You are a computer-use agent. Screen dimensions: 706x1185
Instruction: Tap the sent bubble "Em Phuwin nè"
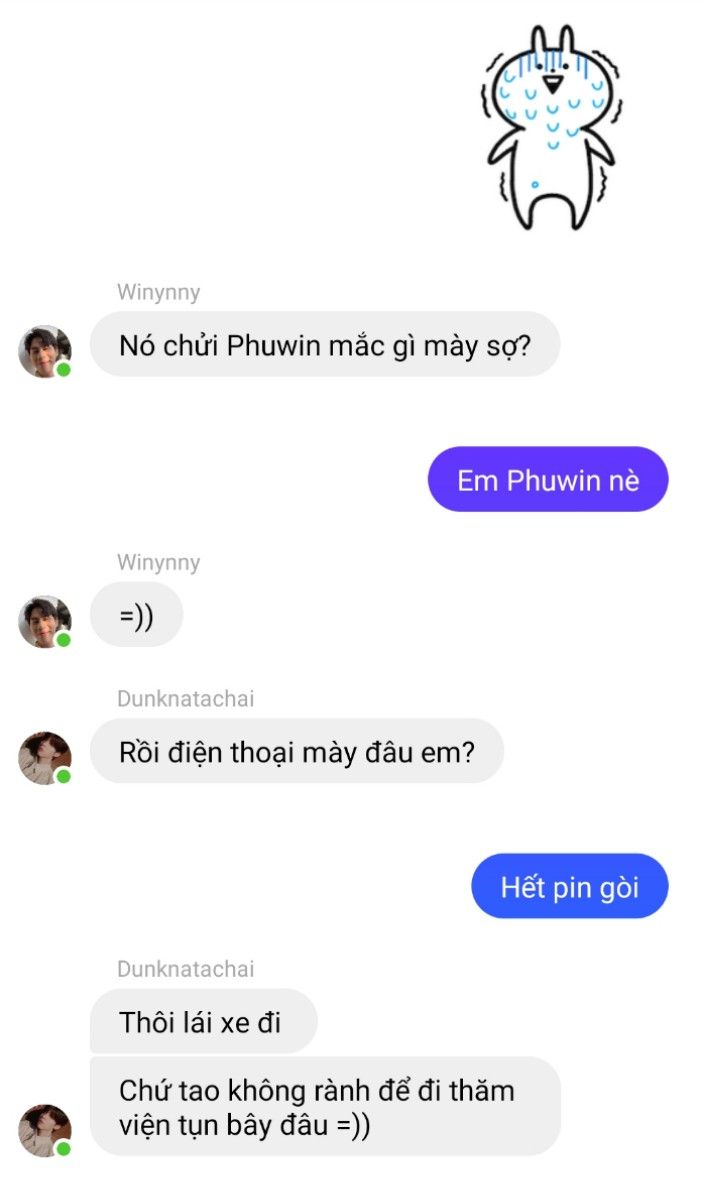[x=548, y=479]
